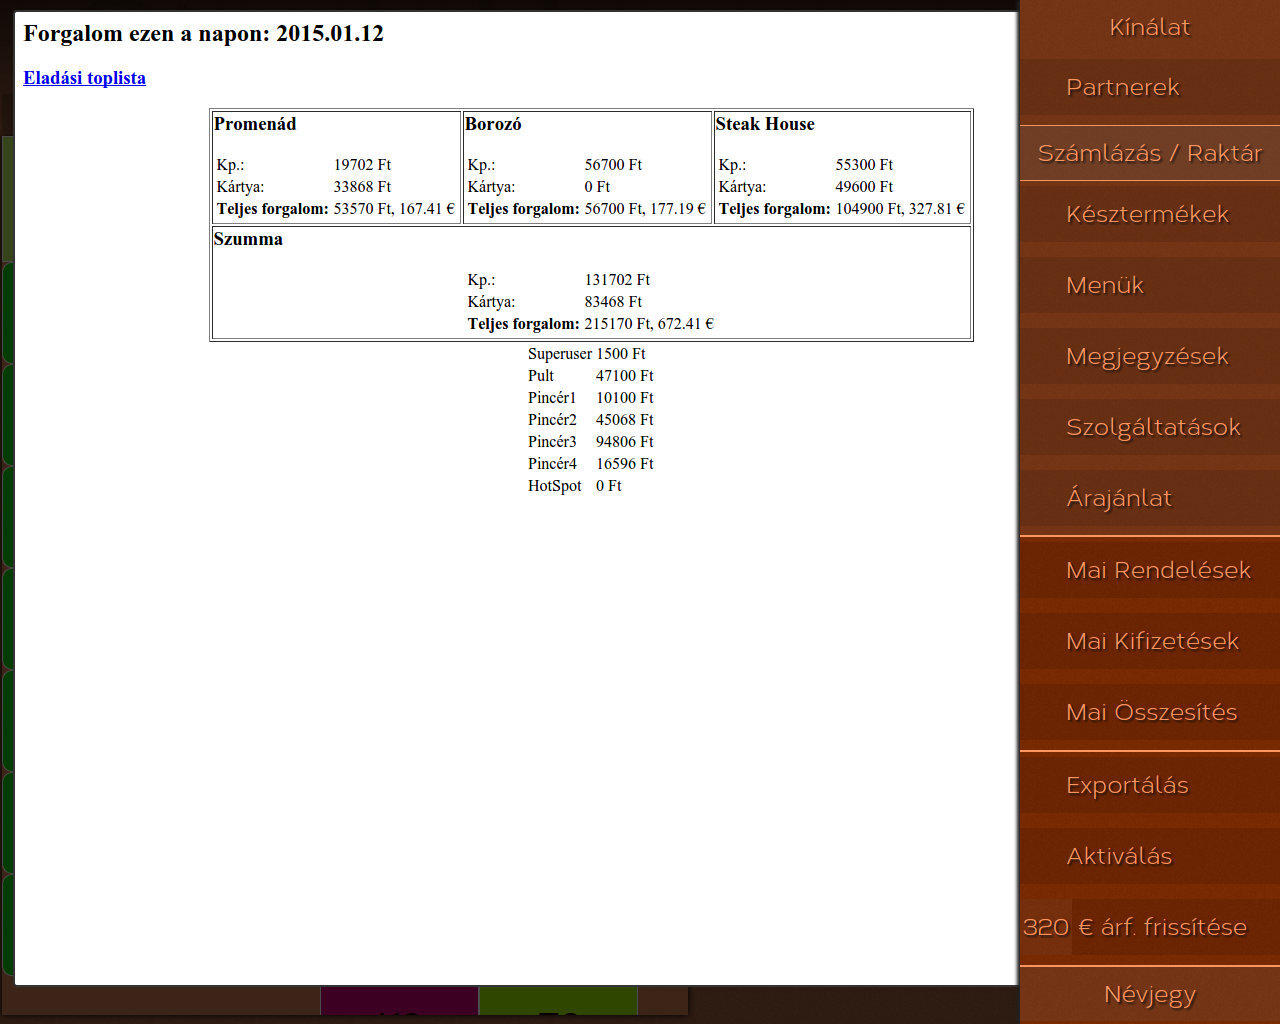This screenshot has width=1280, height=1024.
Task: Click the Pincér1 row label
Action: coord(552,398)
